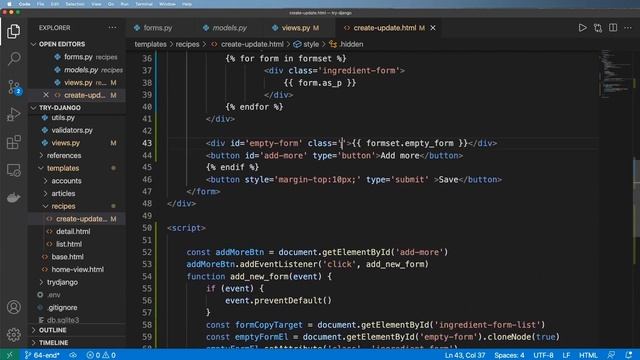Open validators.py in file tree
The width and height of the screenshot is (640, 360).
tap(72, 130)
